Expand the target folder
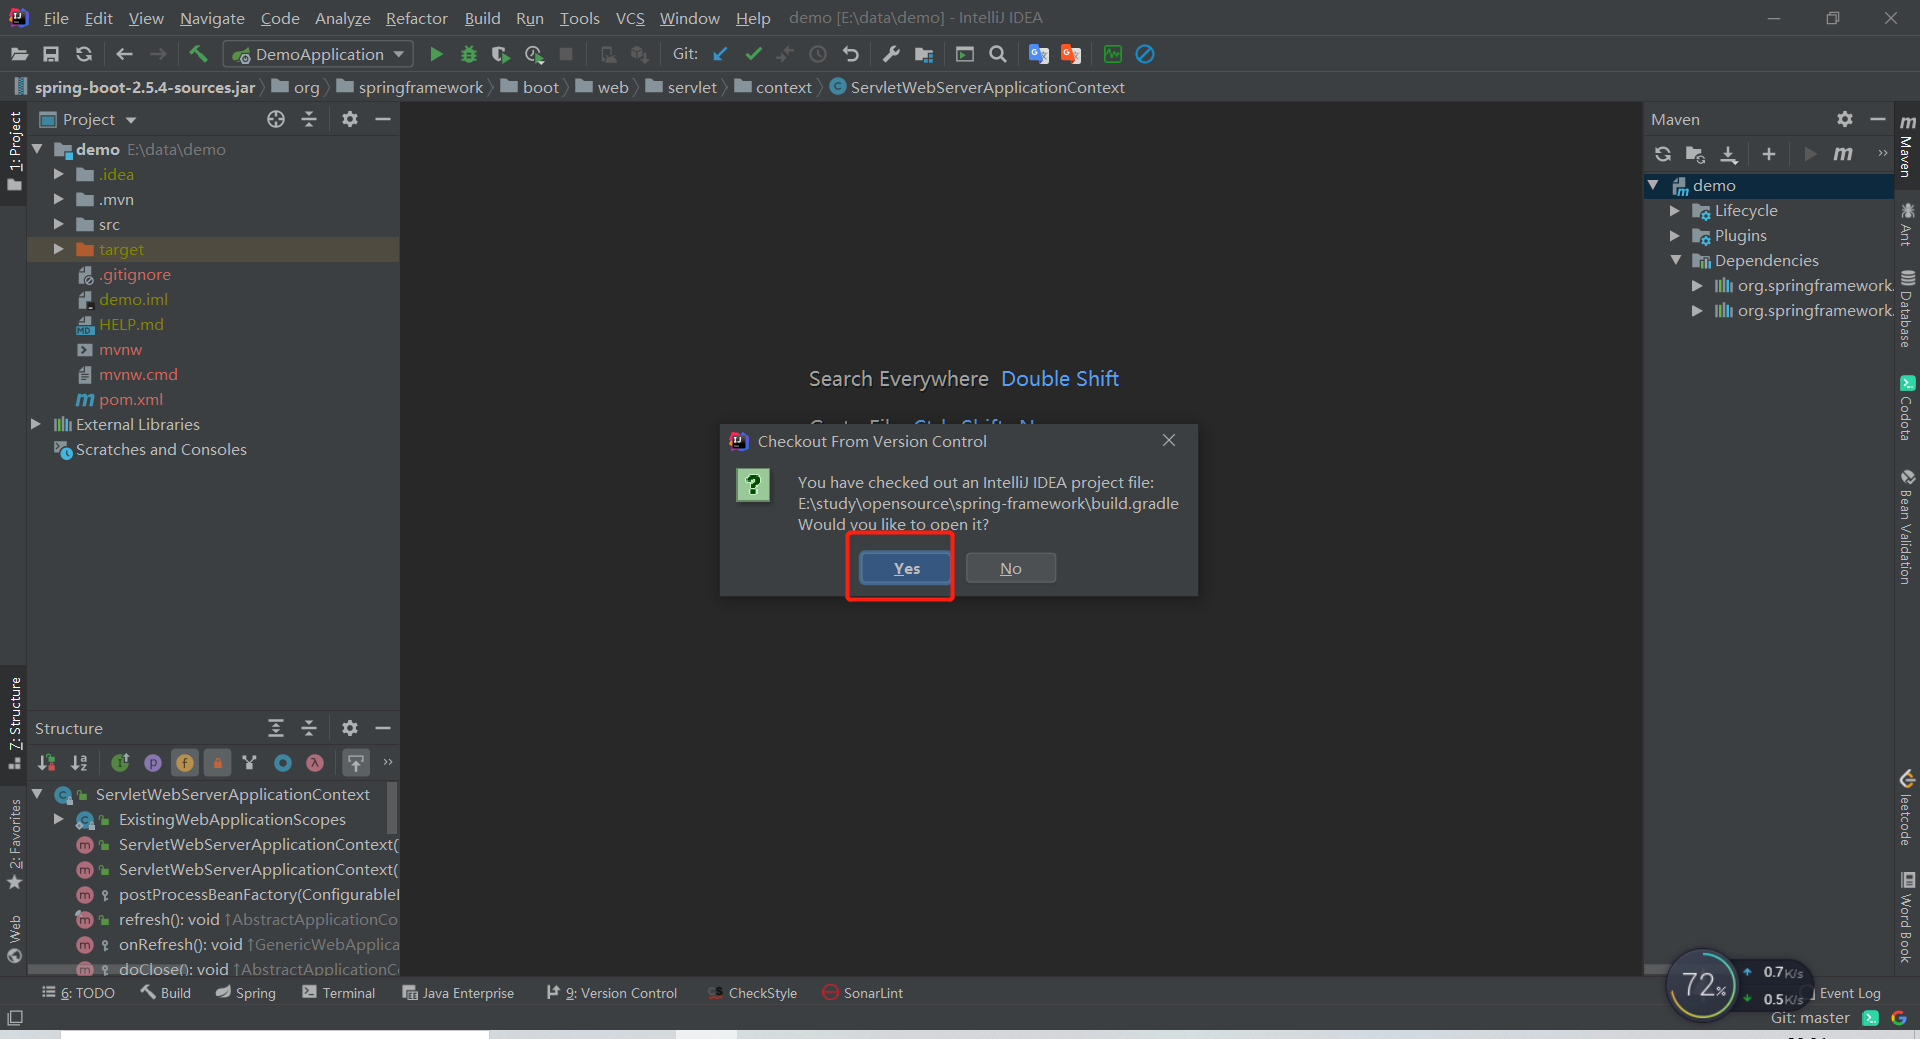The height and width of the screenshot is (1039, 1920). tap(58, 249)
